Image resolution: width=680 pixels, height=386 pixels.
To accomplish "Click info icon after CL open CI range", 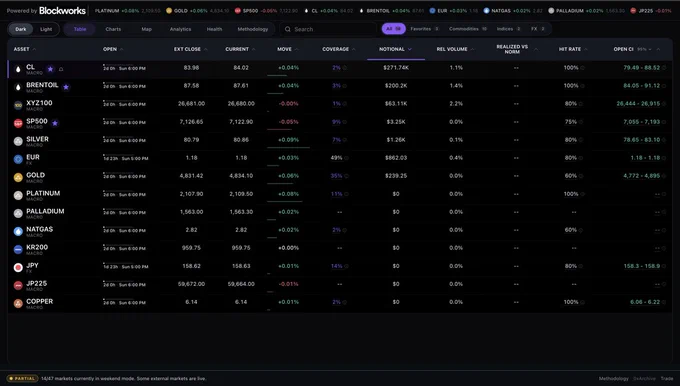I will point(664,68).
